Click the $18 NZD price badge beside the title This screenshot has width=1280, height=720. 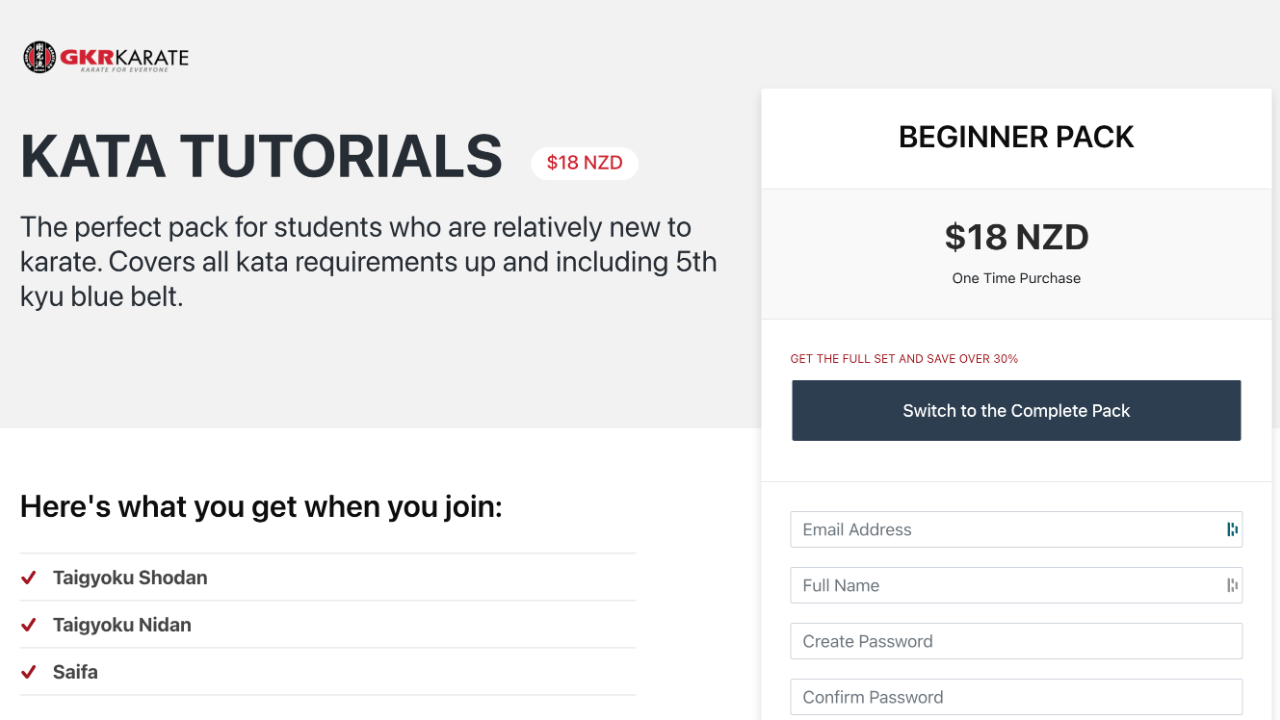(584, 163)
